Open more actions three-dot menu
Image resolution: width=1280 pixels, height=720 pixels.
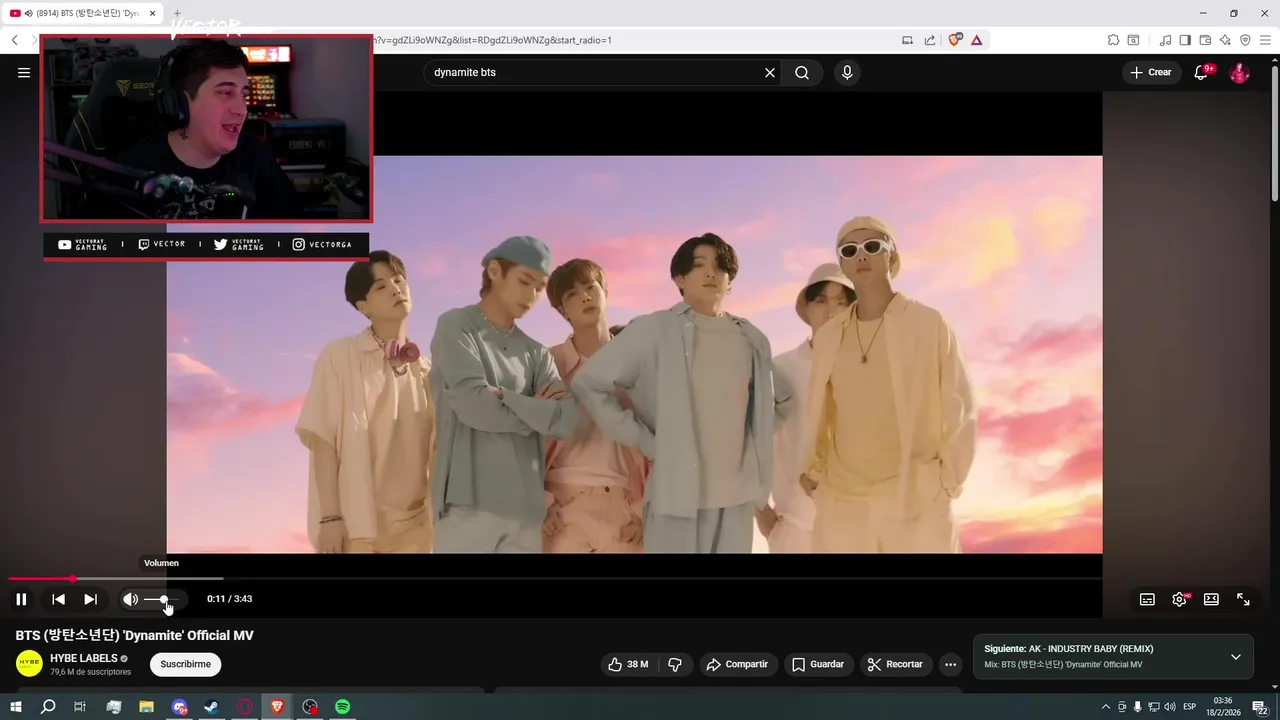(x=950, y=664)
